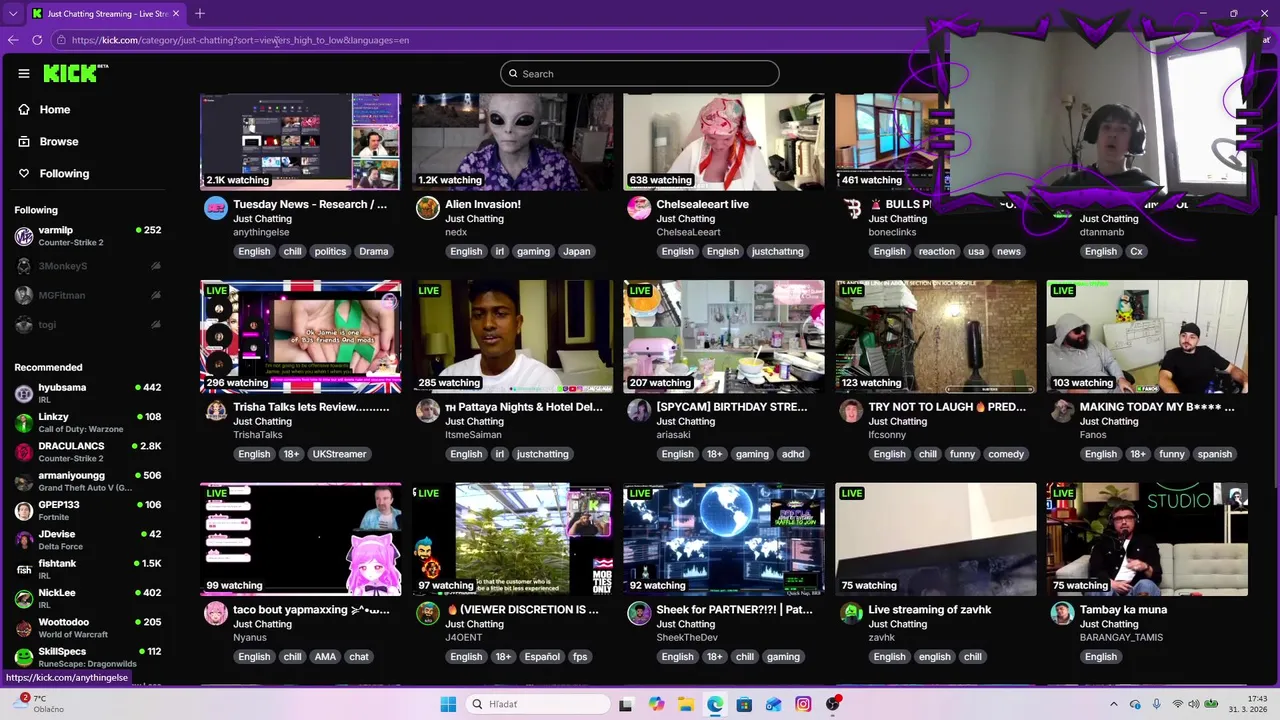Open varmilp channel in Following list
The height and width of the screenshot is (720, 1280).
coord(88,236)
